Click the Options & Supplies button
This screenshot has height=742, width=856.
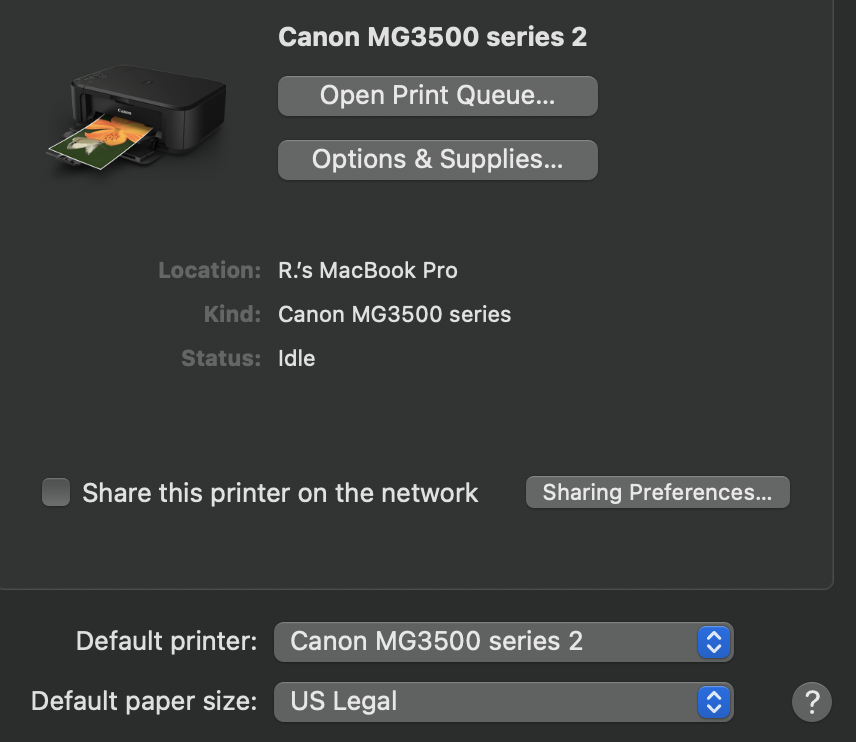point(437,160)
